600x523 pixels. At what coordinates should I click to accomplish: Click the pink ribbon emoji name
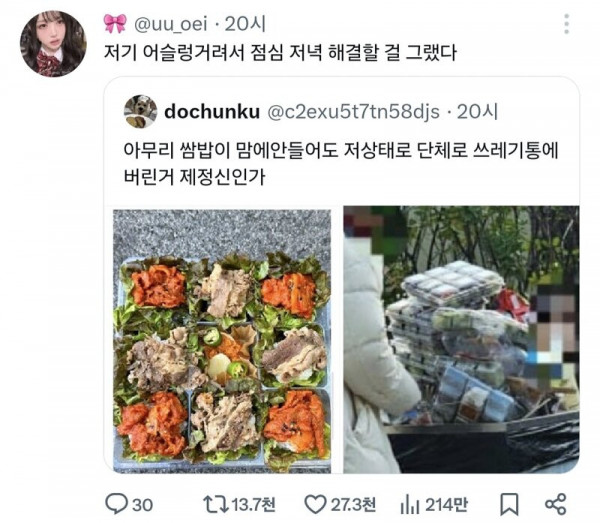coord(115,24)
